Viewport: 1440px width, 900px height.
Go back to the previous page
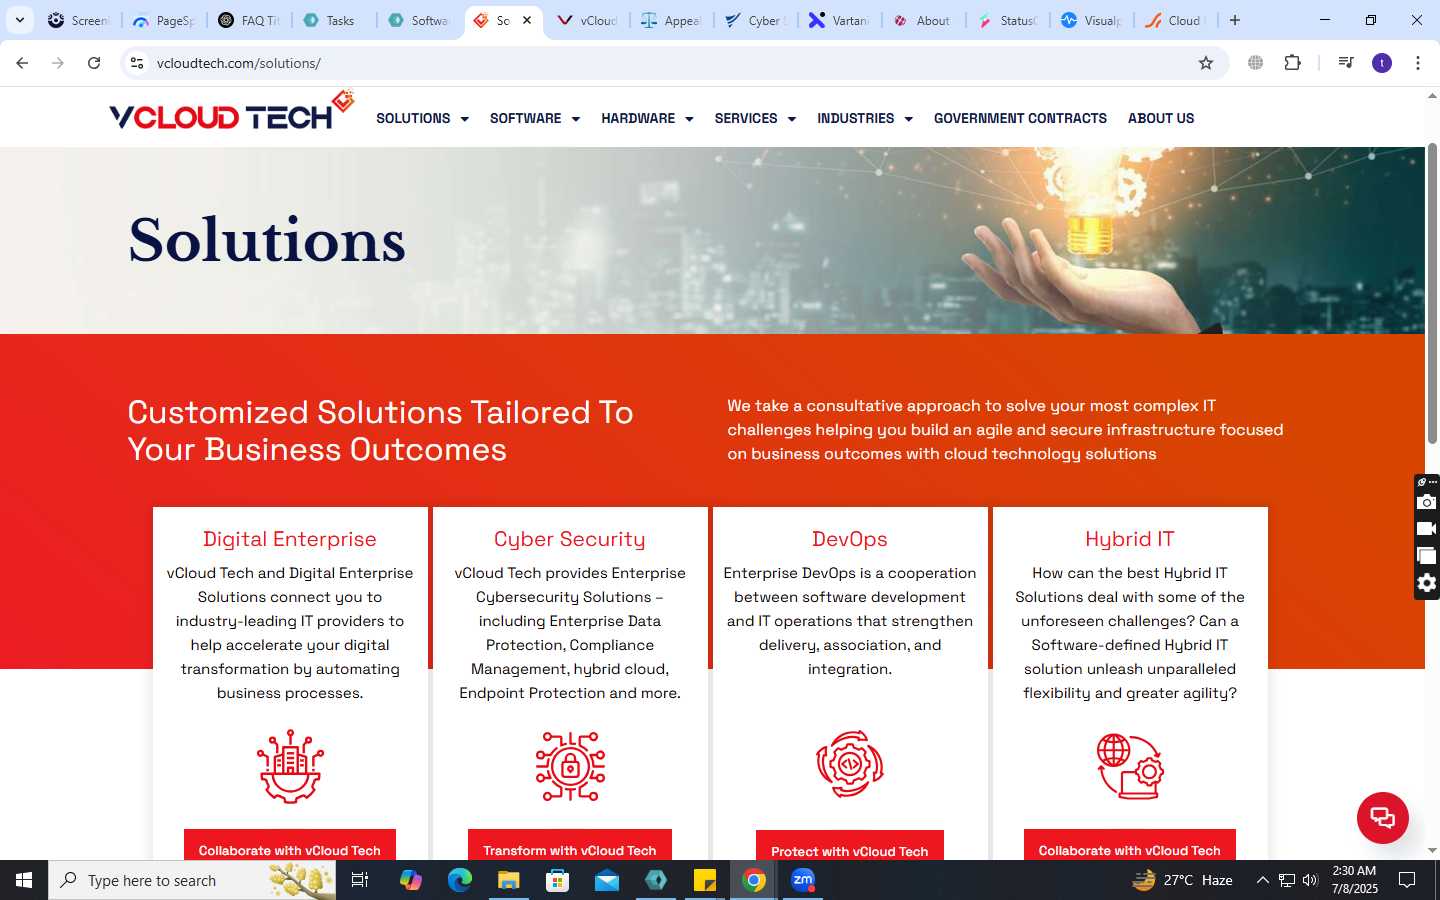22,63
